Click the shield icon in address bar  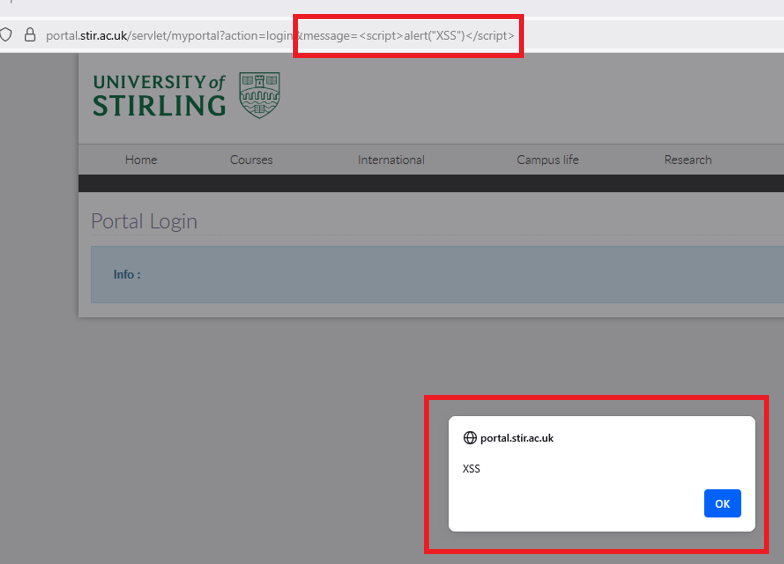(6, 34)
